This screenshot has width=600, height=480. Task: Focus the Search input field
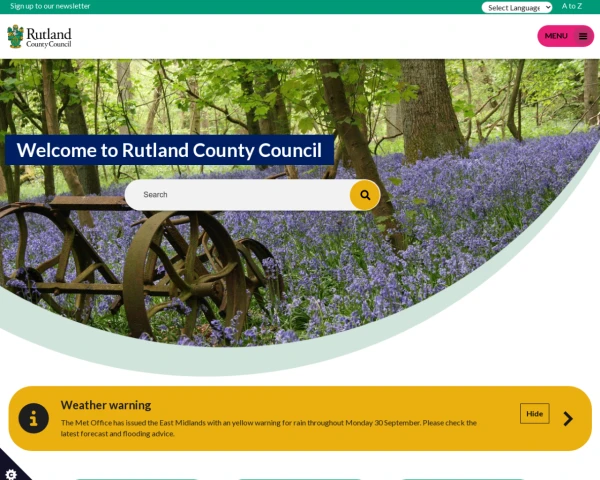(237, 195)
